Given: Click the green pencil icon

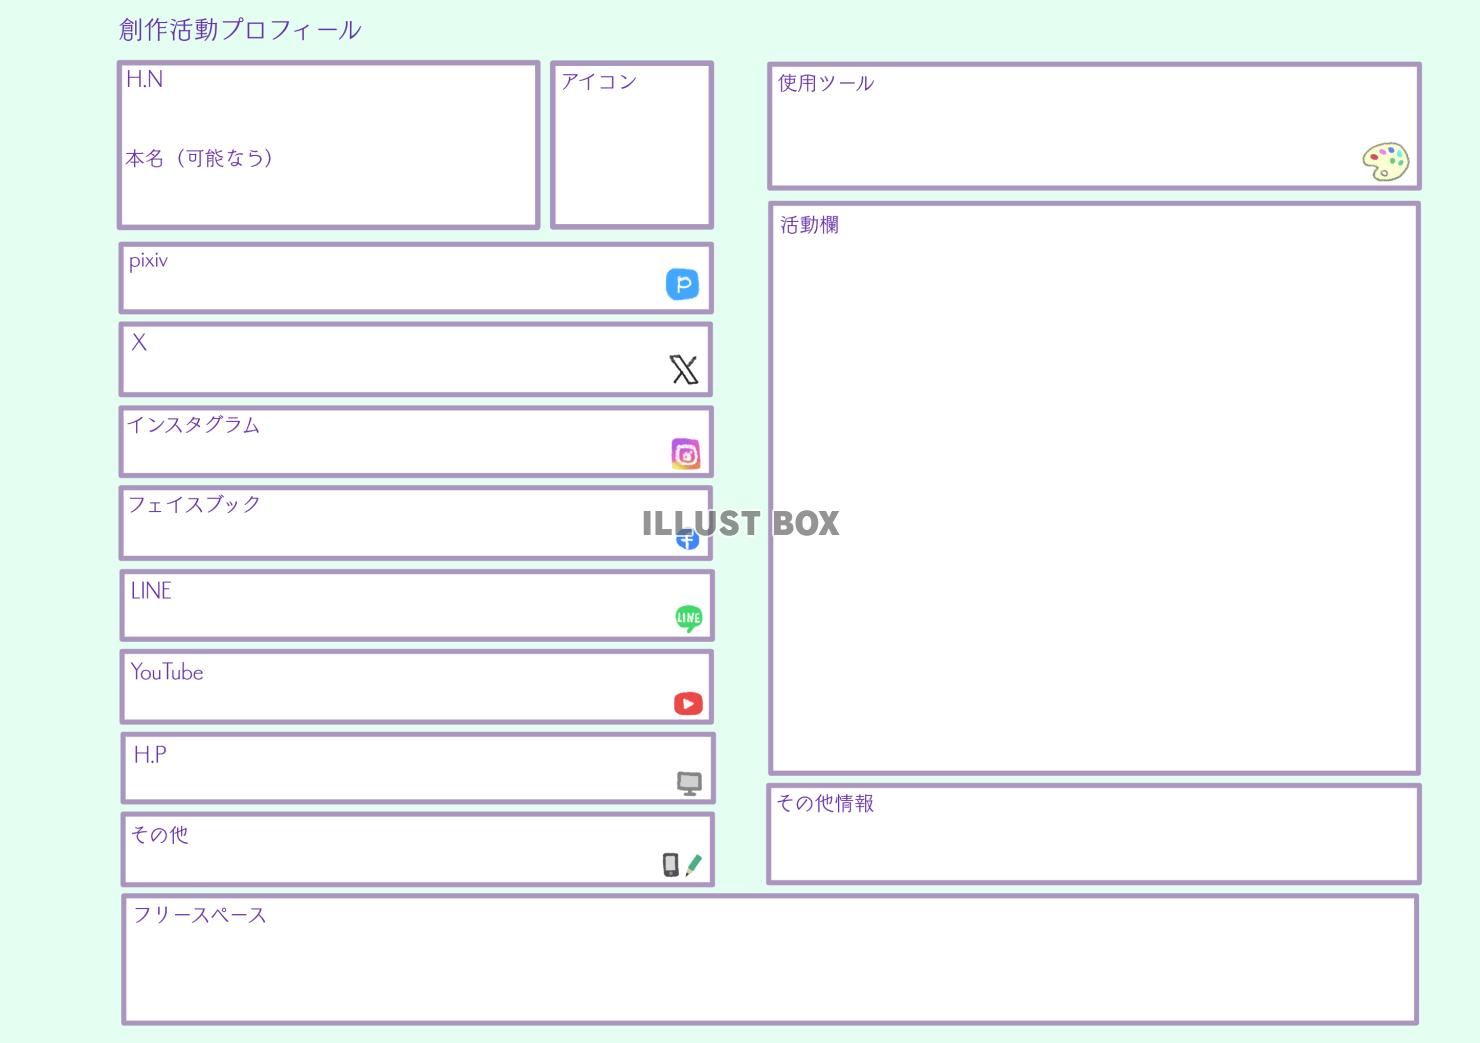Looking at the screenshot, I should [693, 865].
